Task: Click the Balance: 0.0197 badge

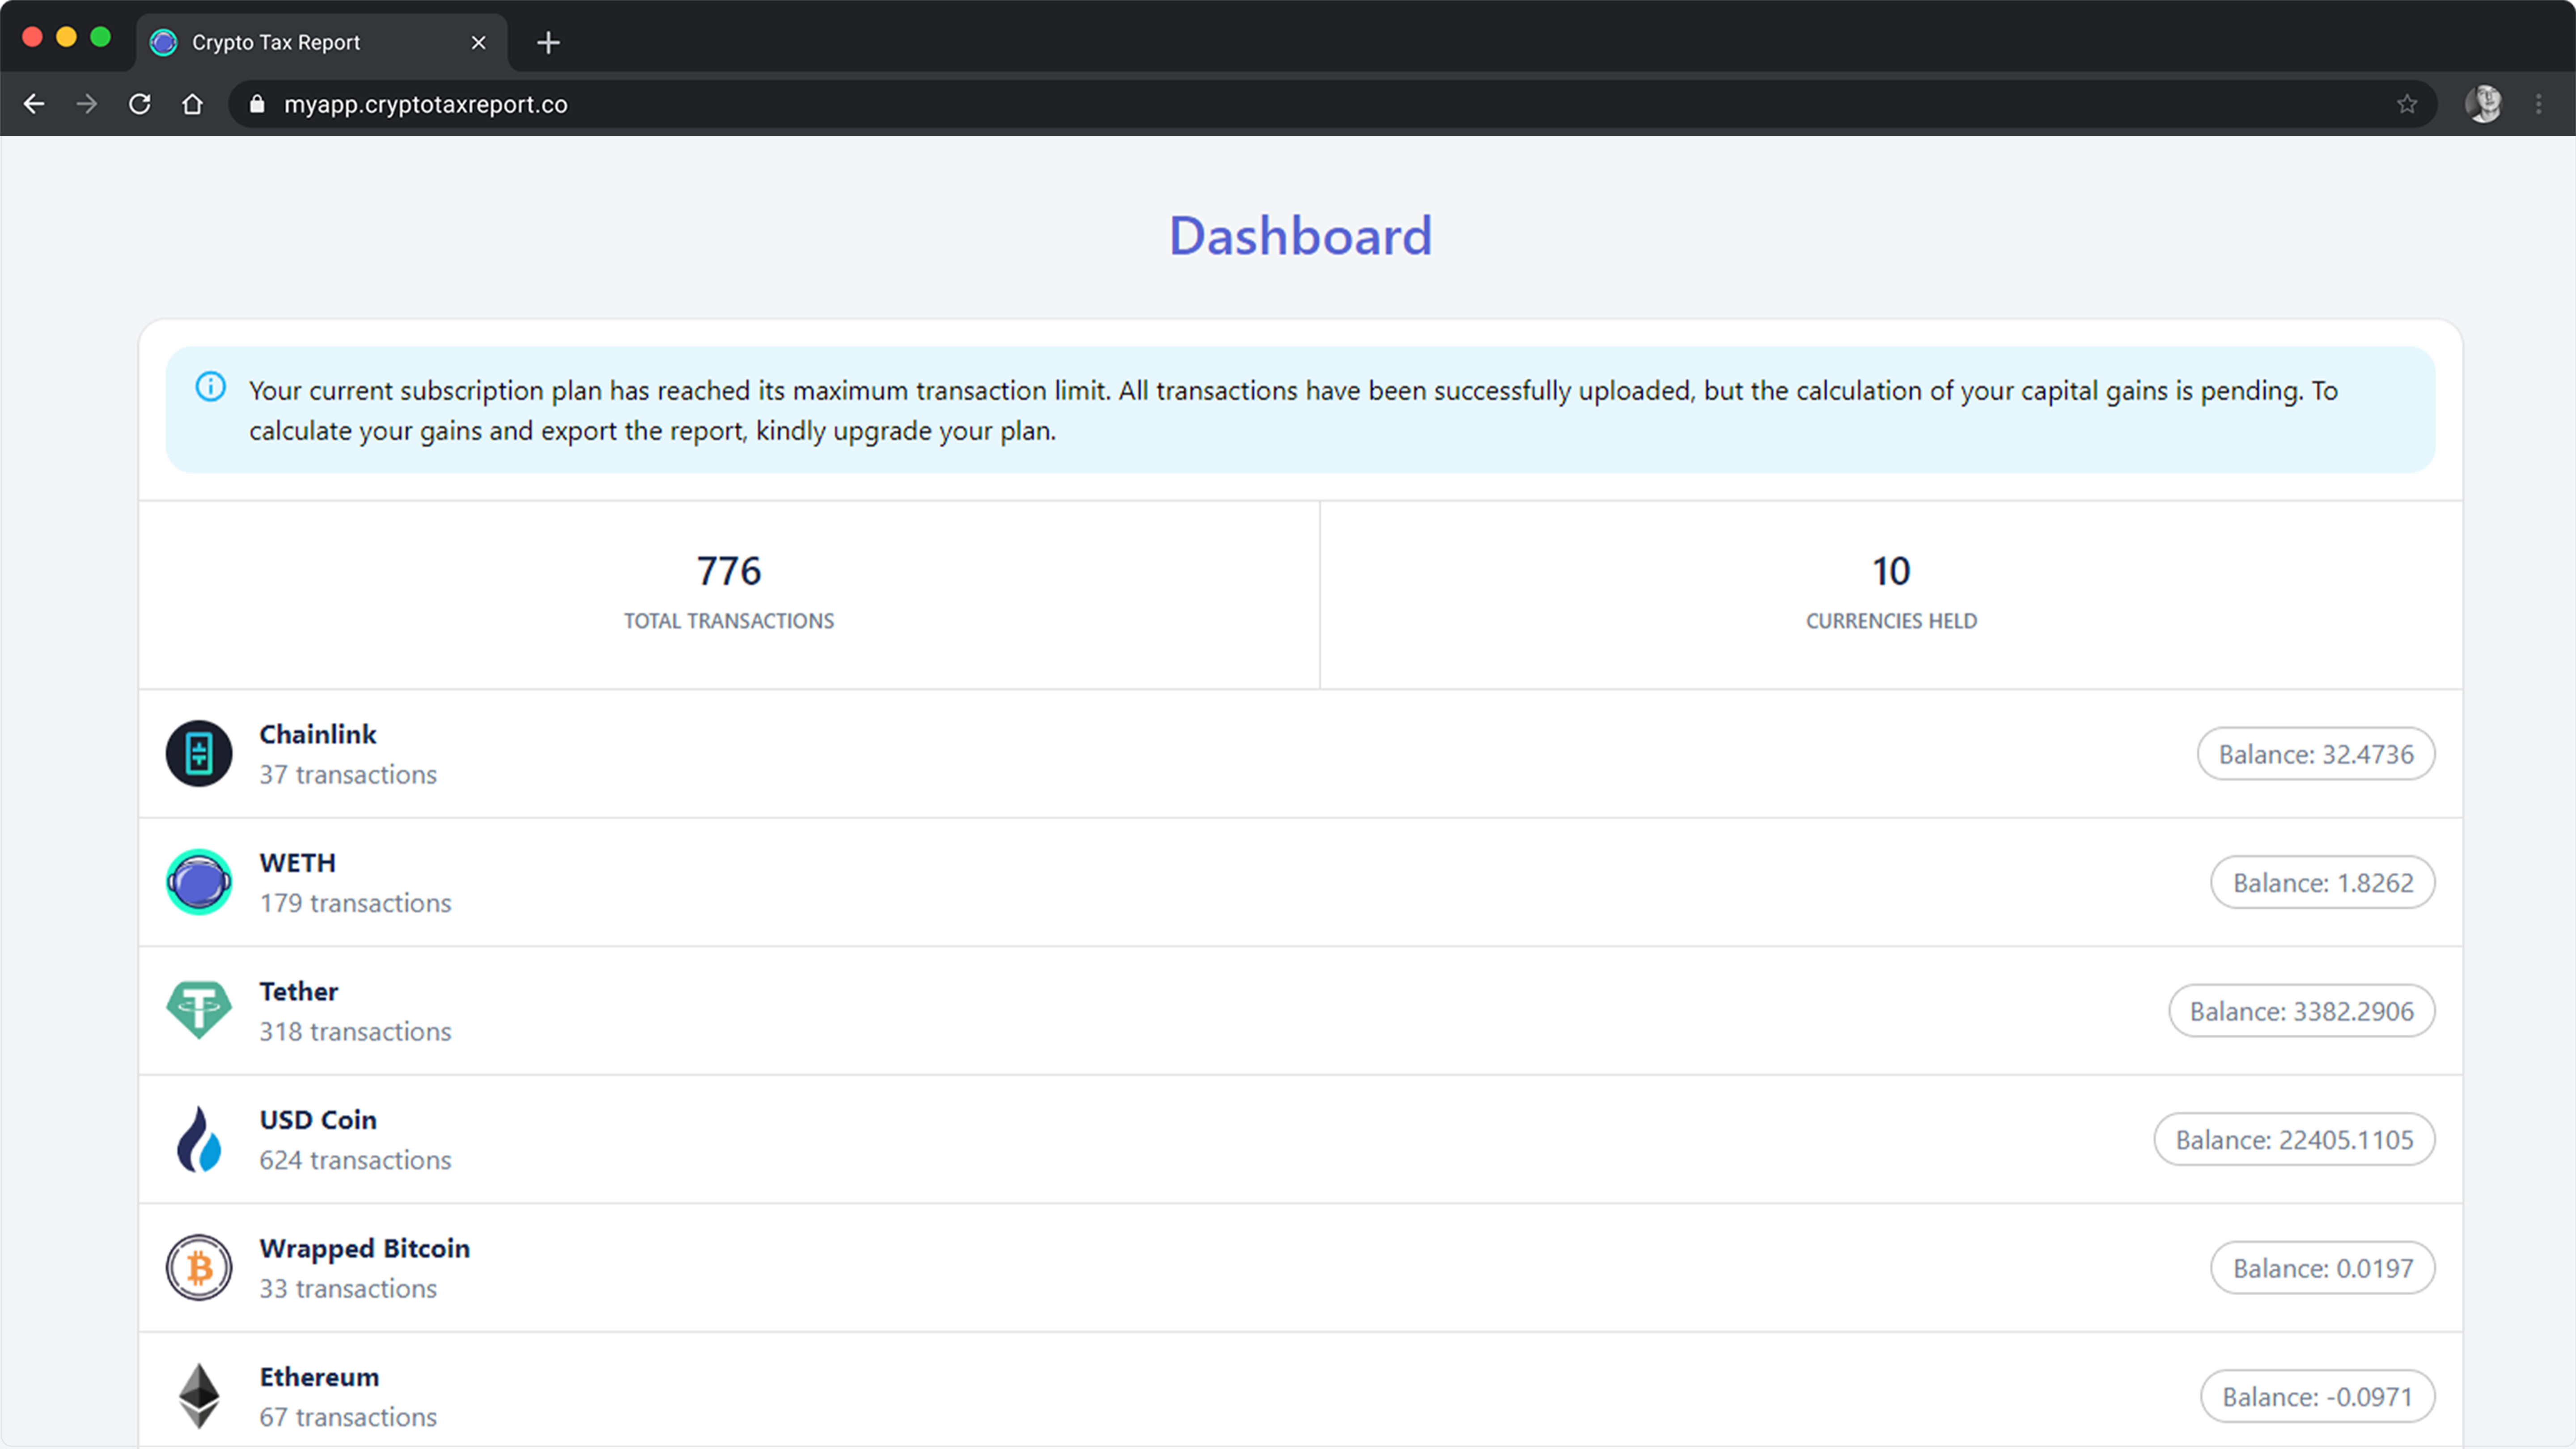Action: coord(2322,1268)
